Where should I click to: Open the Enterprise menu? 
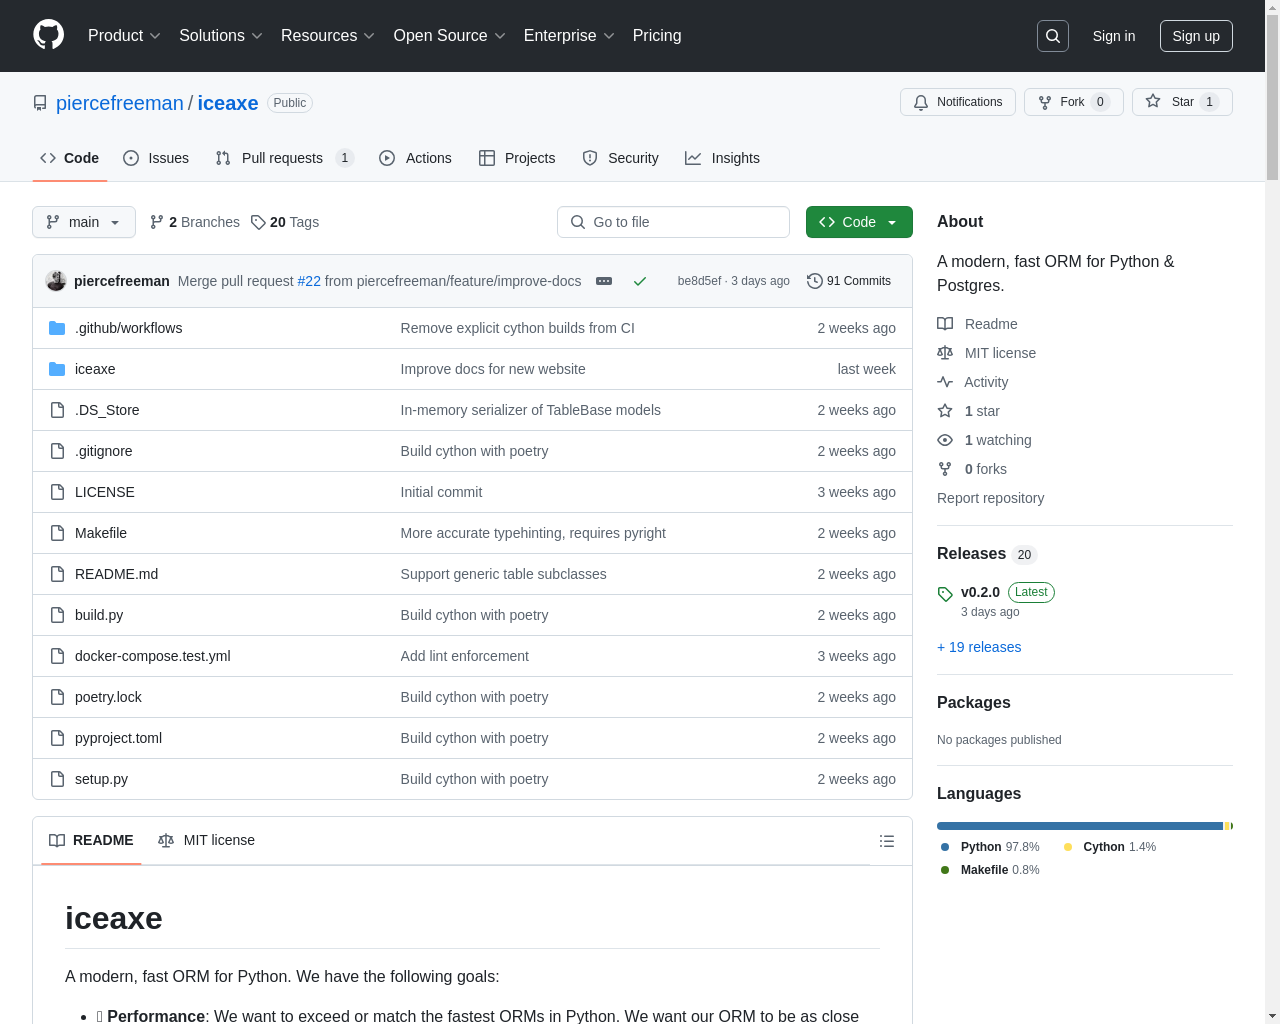coord(569,36)
